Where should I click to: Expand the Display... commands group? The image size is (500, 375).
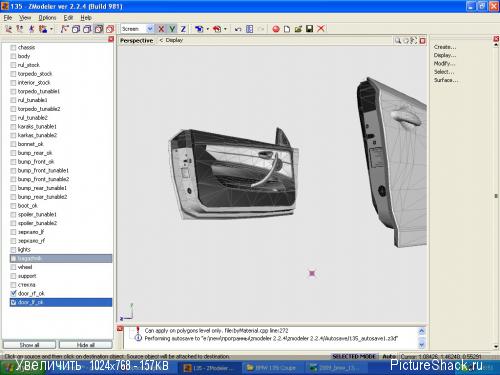coord(445,55)
